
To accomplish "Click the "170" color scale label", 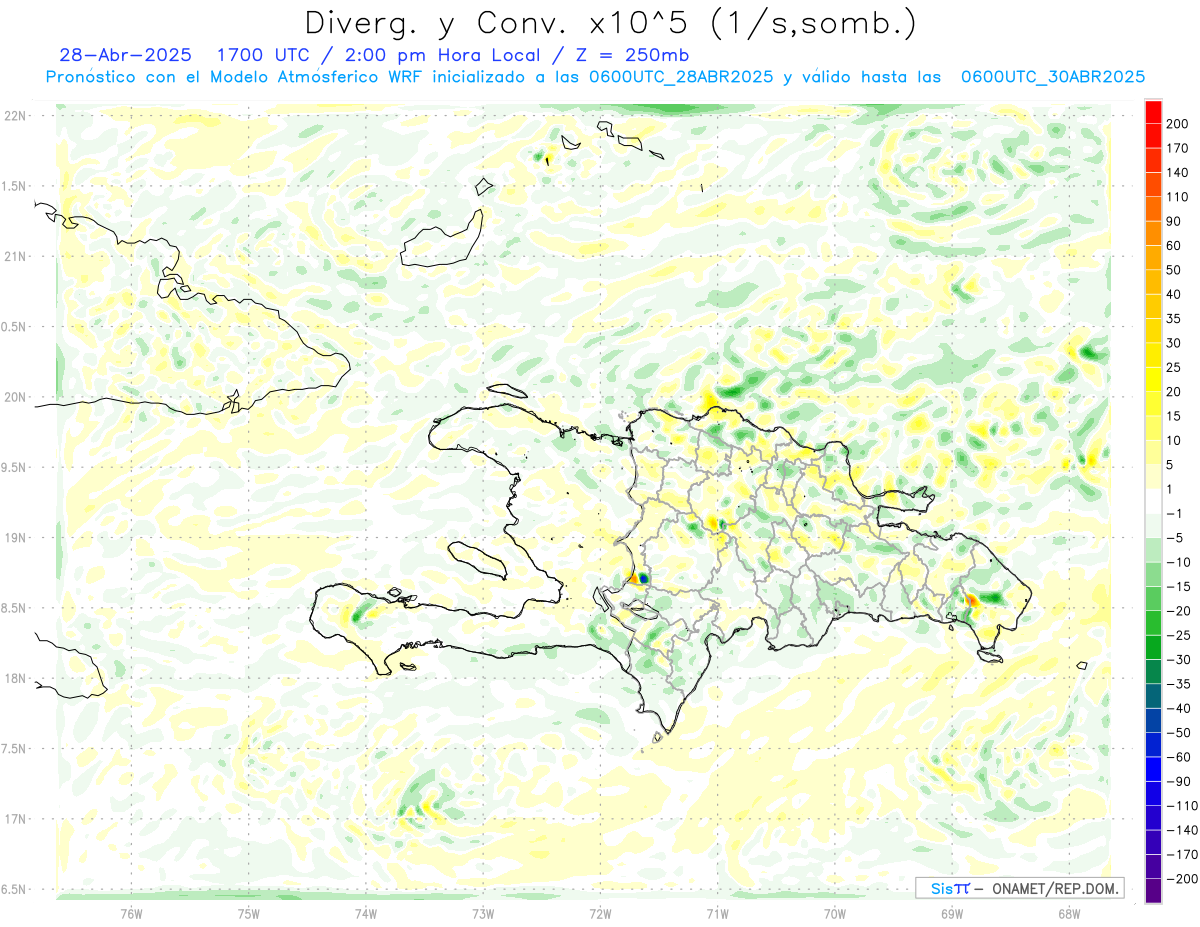I will pyautogui.click(x=1178, y=148).
